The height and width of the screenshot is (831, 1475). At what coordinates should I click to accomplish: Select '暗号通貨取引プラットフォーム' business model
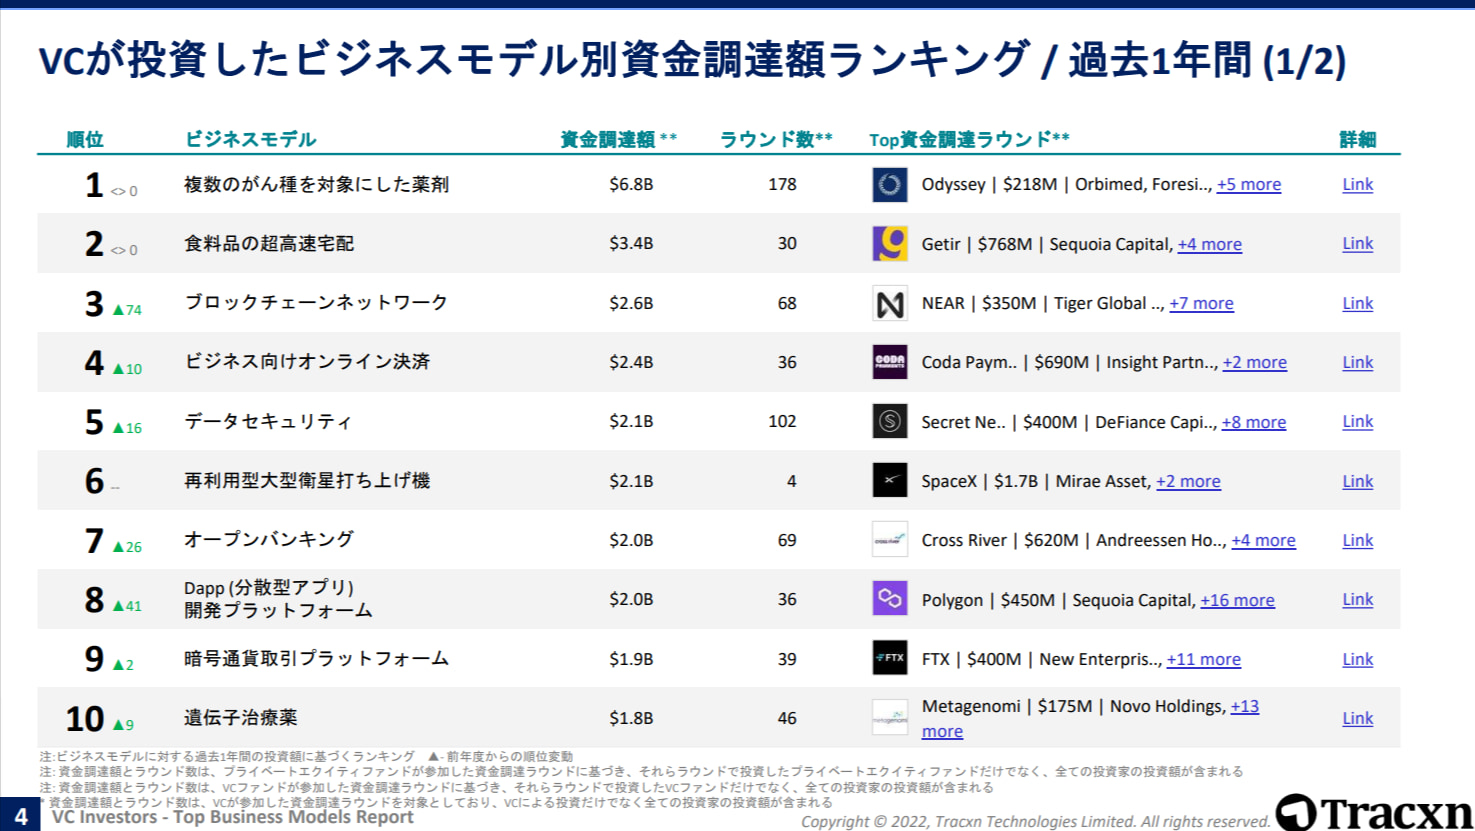point(316,659)
